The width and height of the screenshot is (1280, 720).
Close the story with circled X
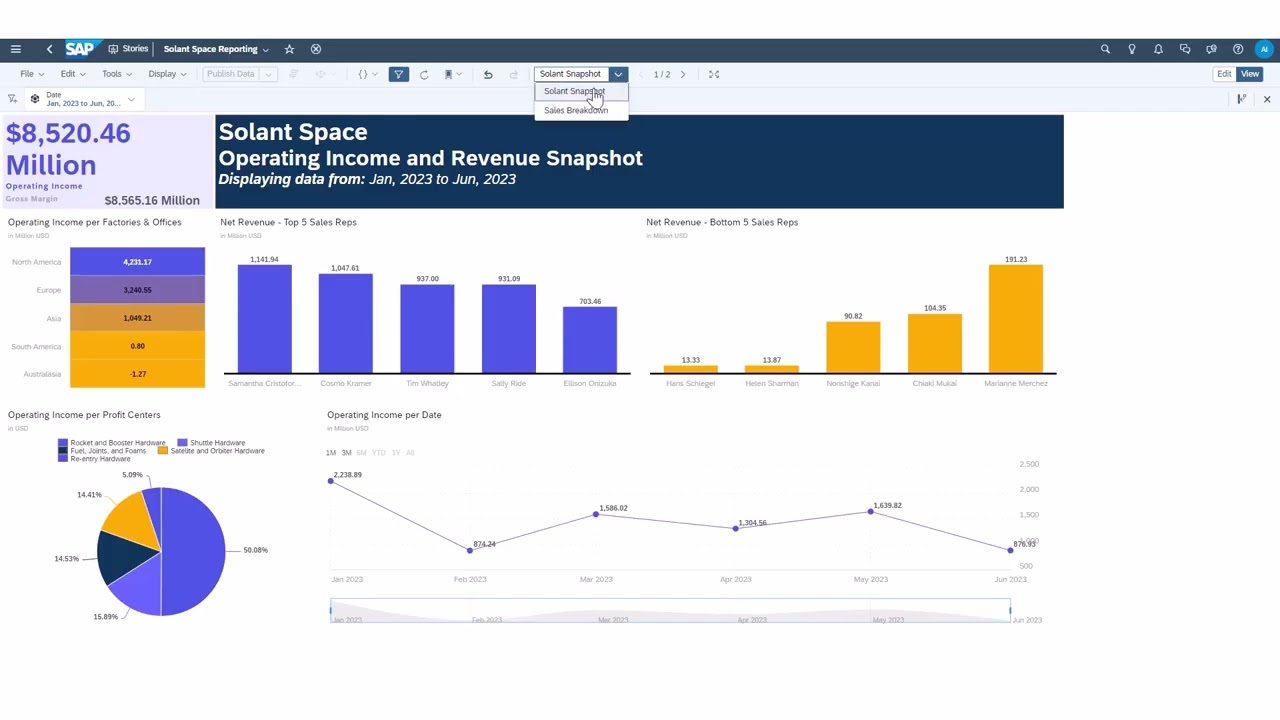(316, 49)
